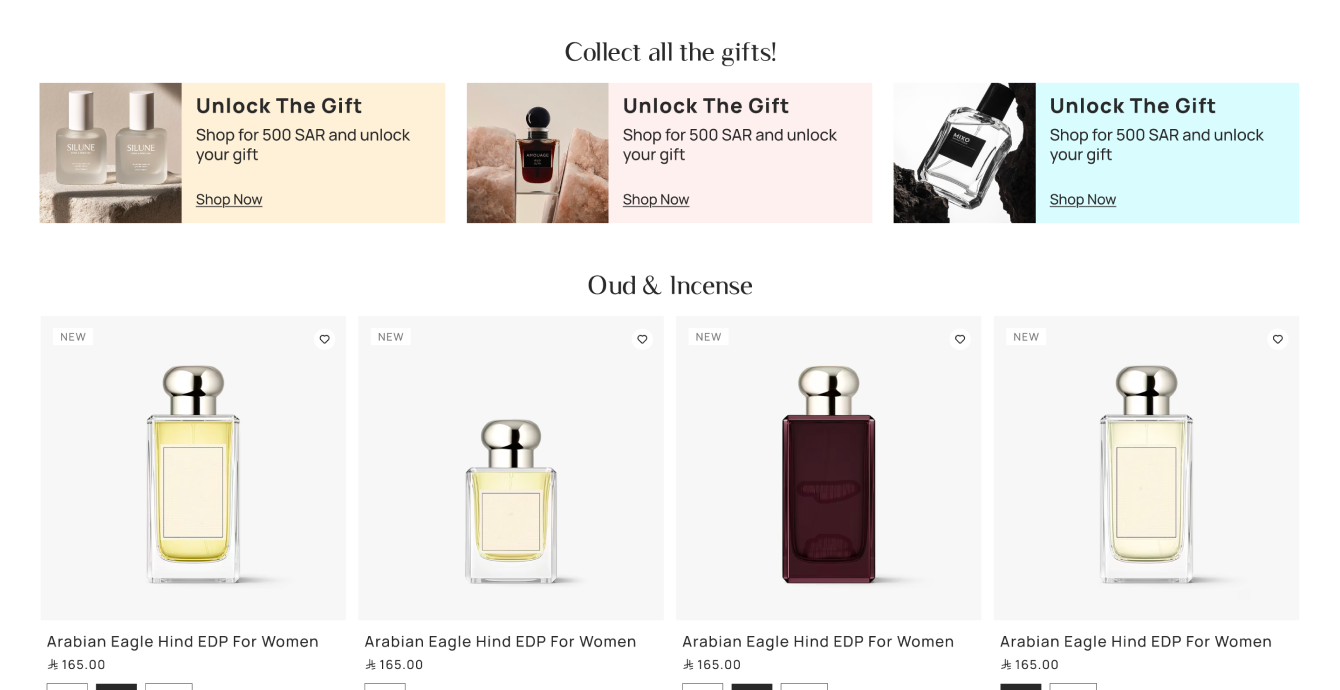Open the fourth Arabian Eagle Hind EDP title
Viewport: 1340px width, 690px height.
tap(1136, 642)
